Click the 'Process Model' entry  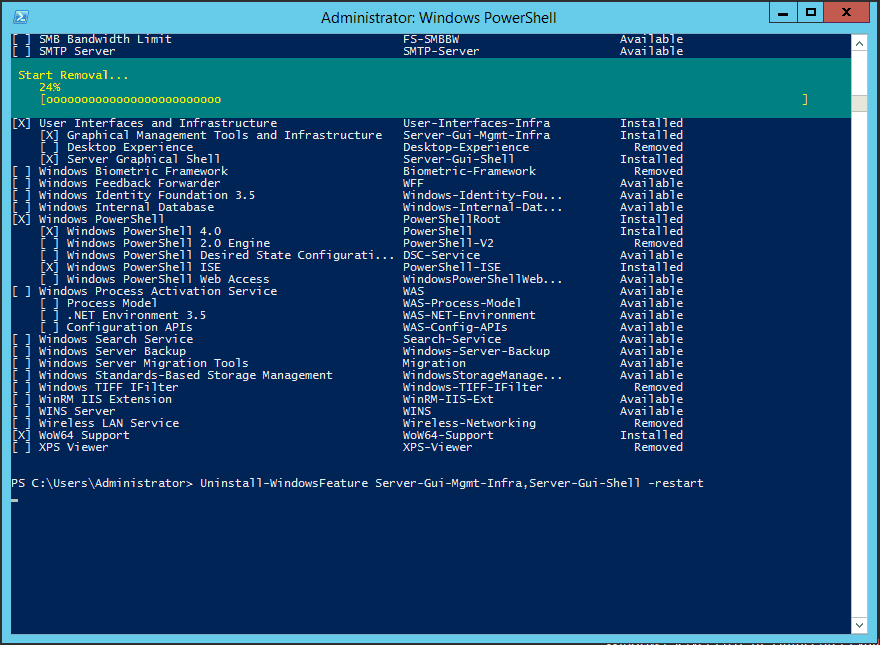tap(112, 303)
